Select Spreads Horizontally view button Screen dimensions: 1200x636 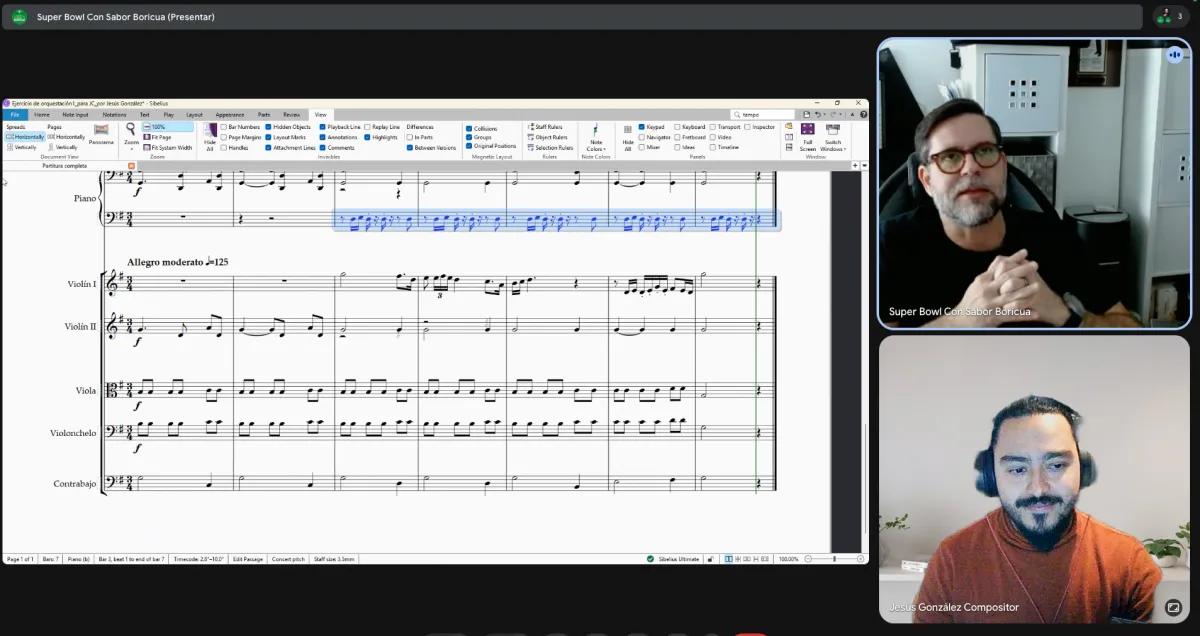tap(26, 137)
